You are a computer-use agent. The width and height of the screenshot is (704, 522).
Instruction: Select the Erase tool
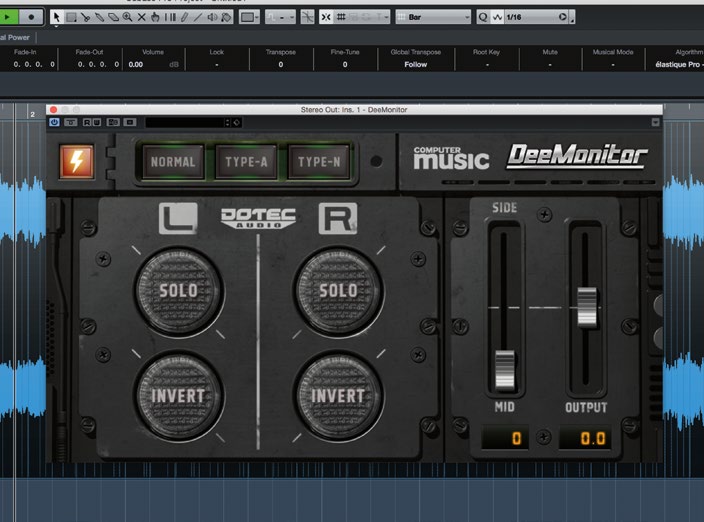click(x=114, y=17)
